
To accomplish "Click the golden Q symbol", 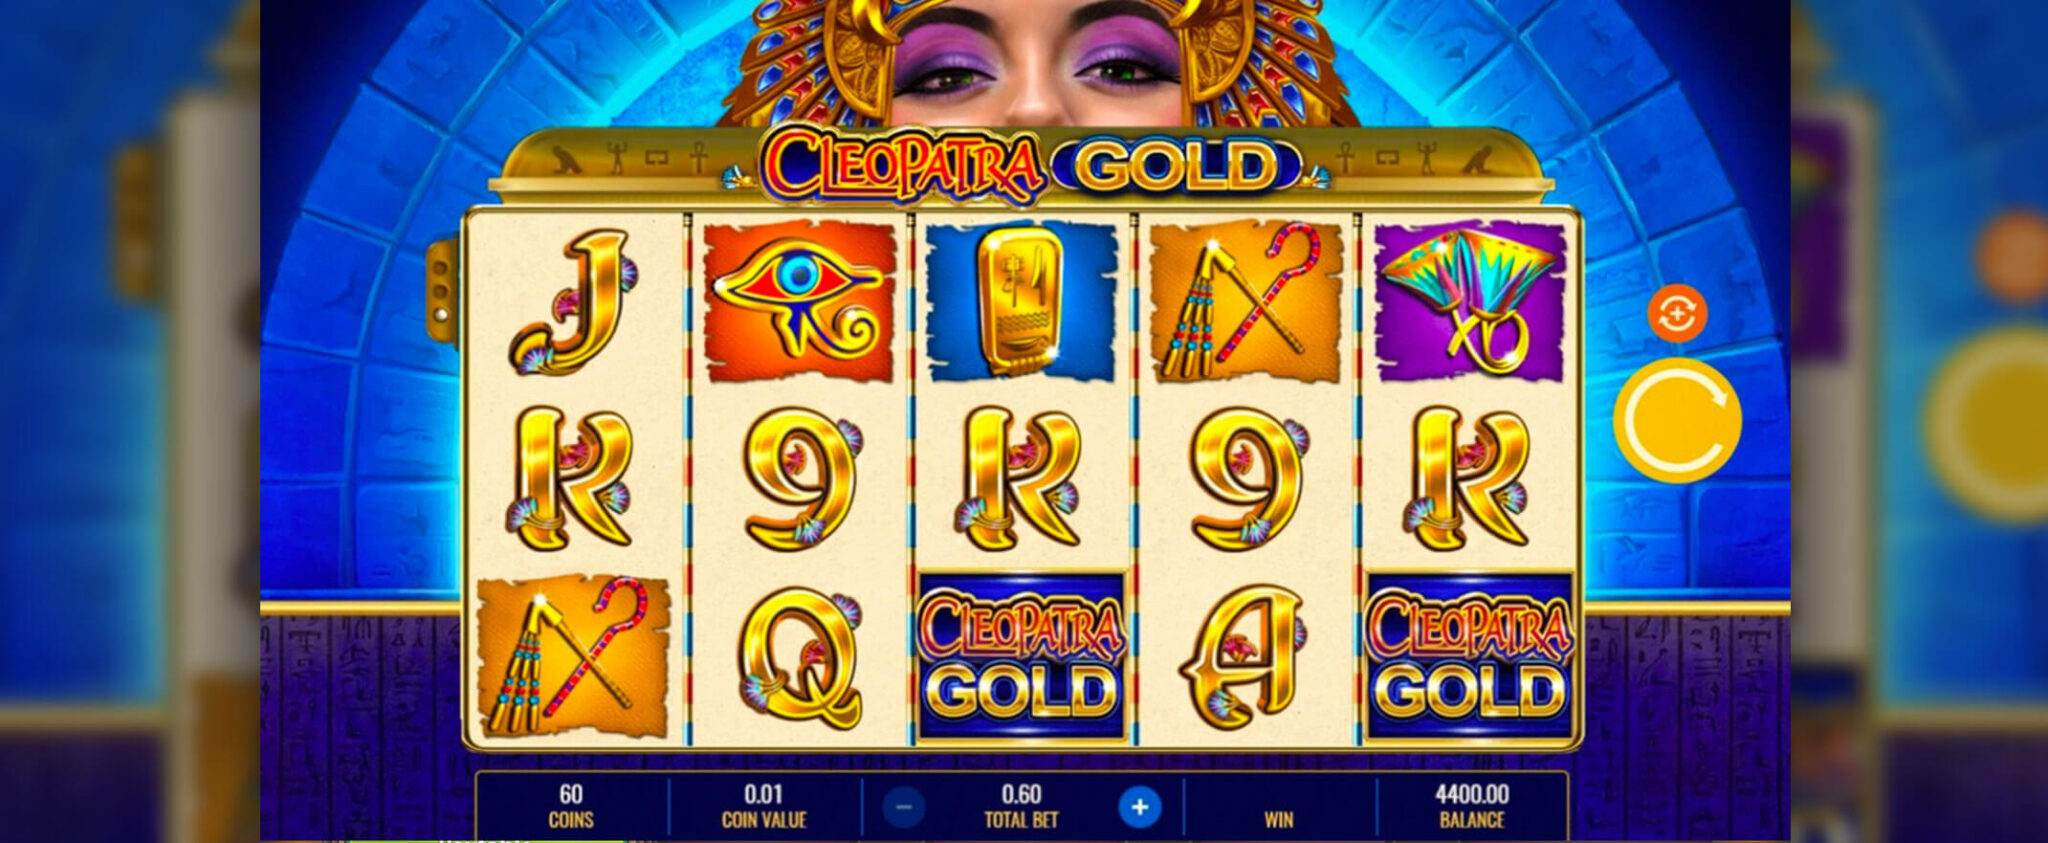I will coord(800,659).
